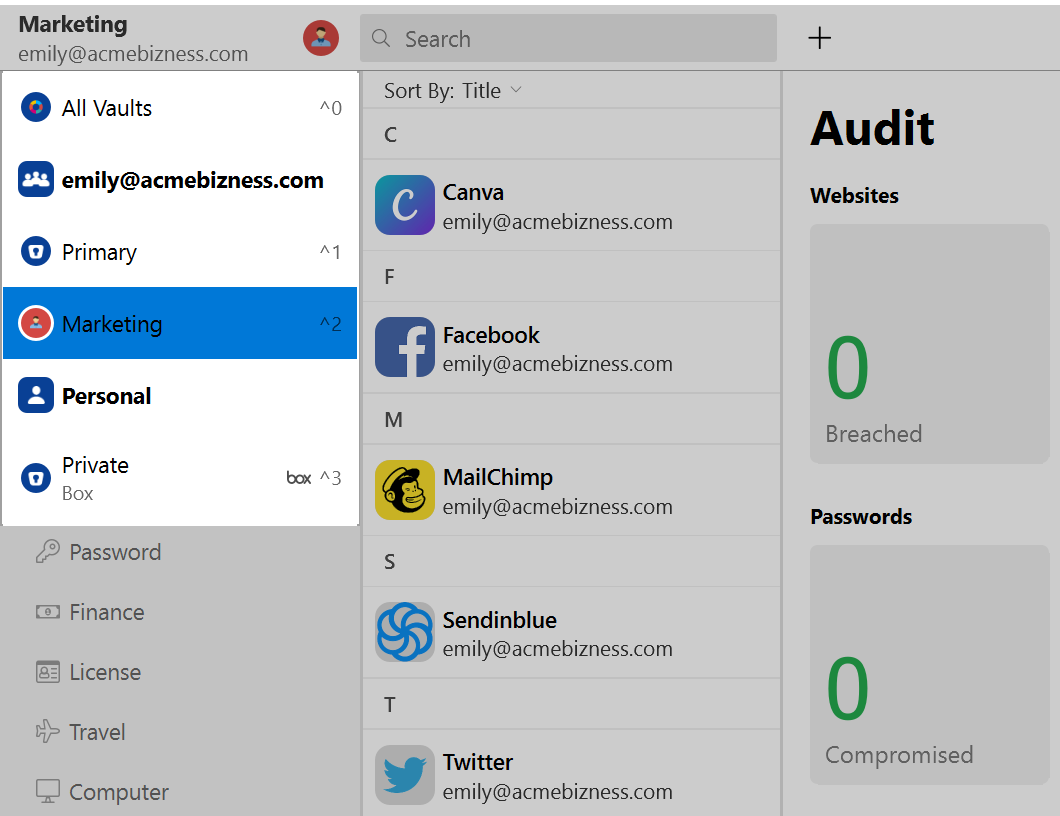Click the ID card icon next to License

47,672
